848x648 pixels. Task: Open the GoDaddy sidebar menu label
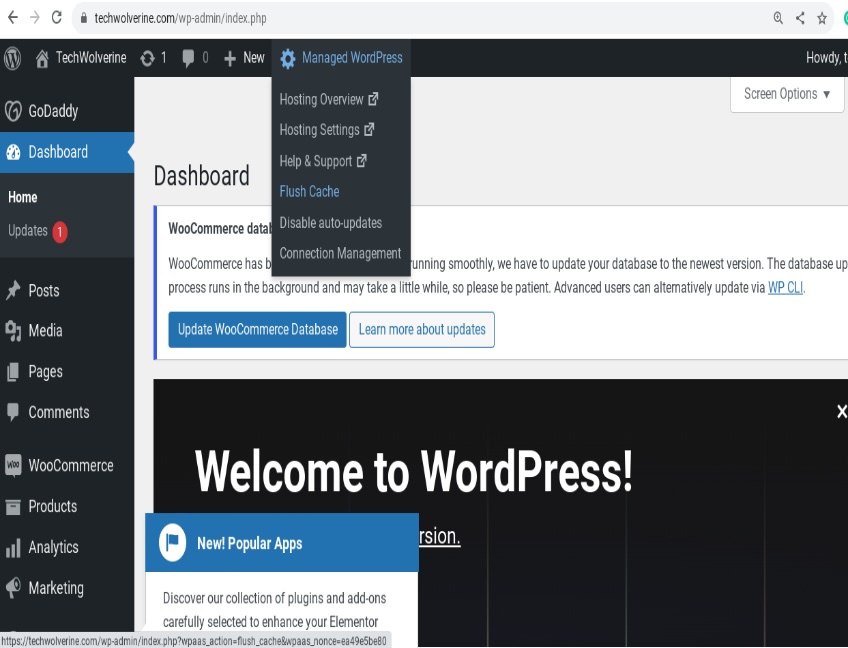point(53,111)
